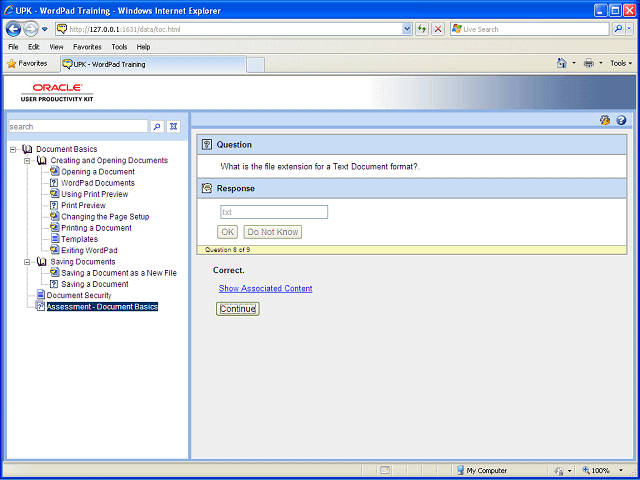Click the clear search X button
Screen dimensions: 640x480
[173, 127]
